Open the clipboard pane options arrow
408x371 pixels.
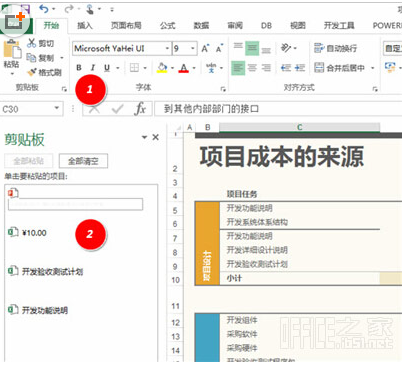point(144,137)
